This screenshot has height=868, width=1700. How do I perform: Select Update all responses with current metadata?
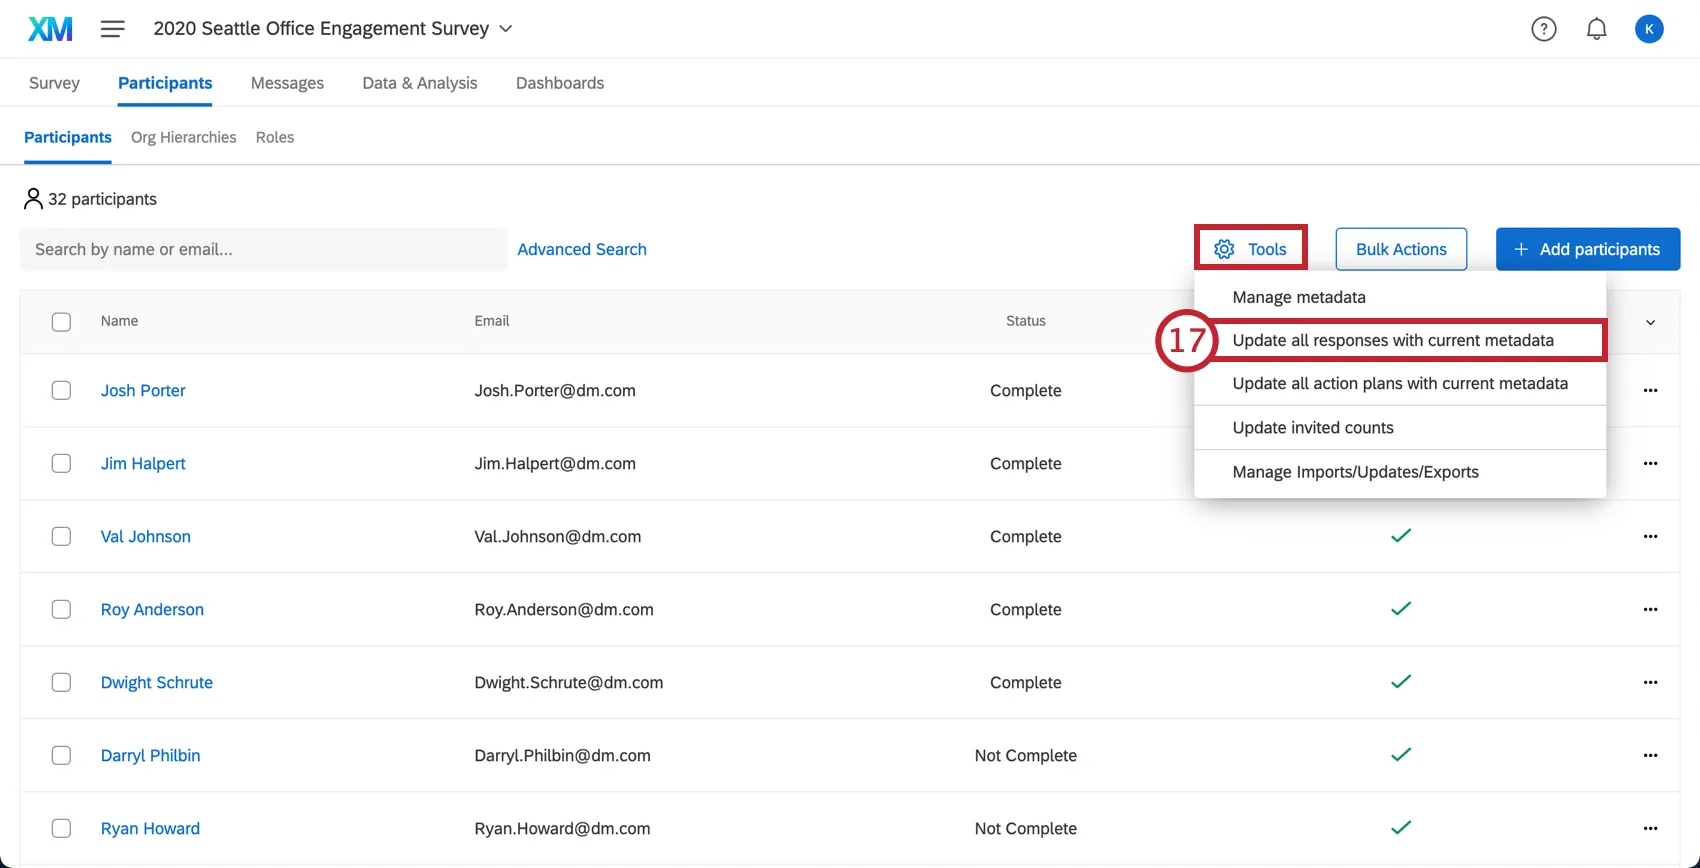point(1393,340)
